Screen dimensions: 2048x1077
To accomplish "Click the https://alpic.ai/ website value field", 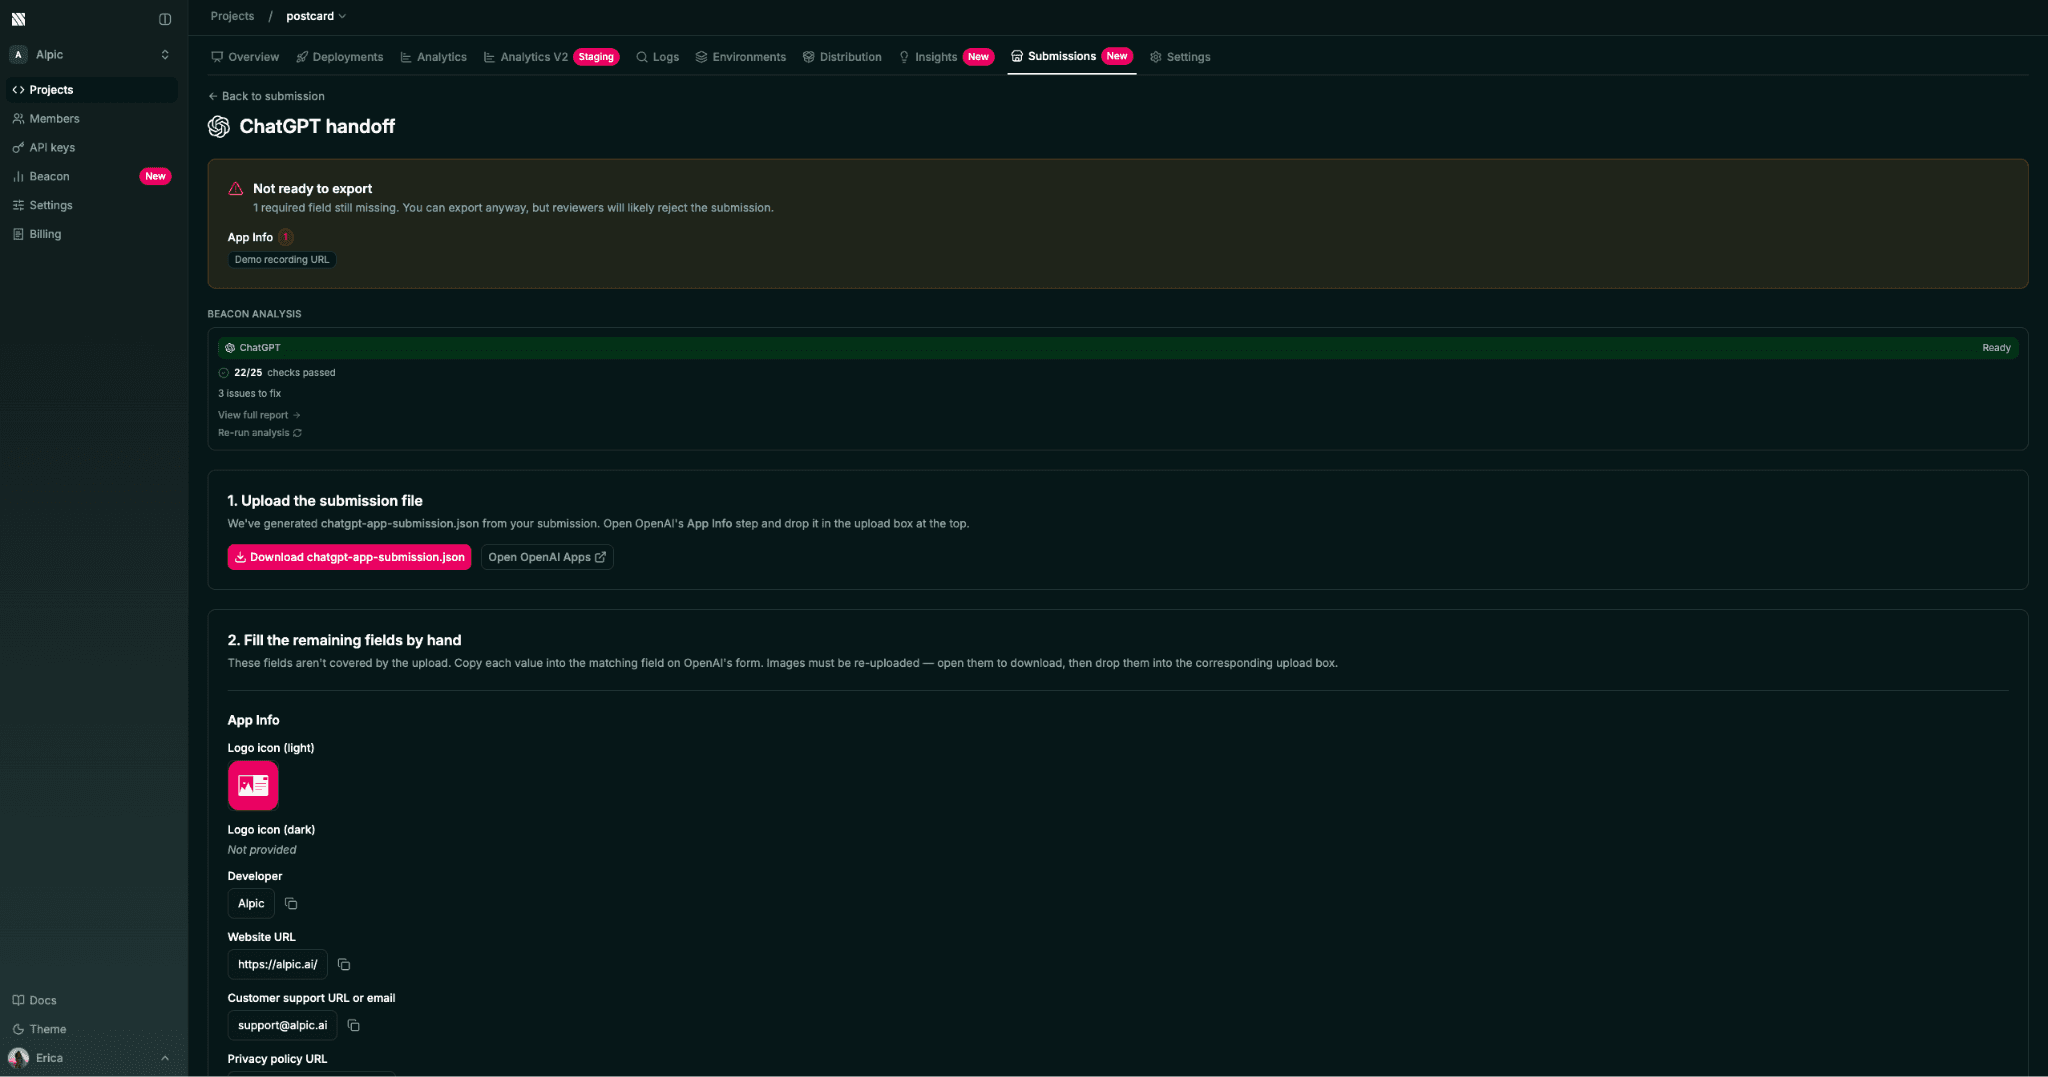I will click(x=278, y=965).
